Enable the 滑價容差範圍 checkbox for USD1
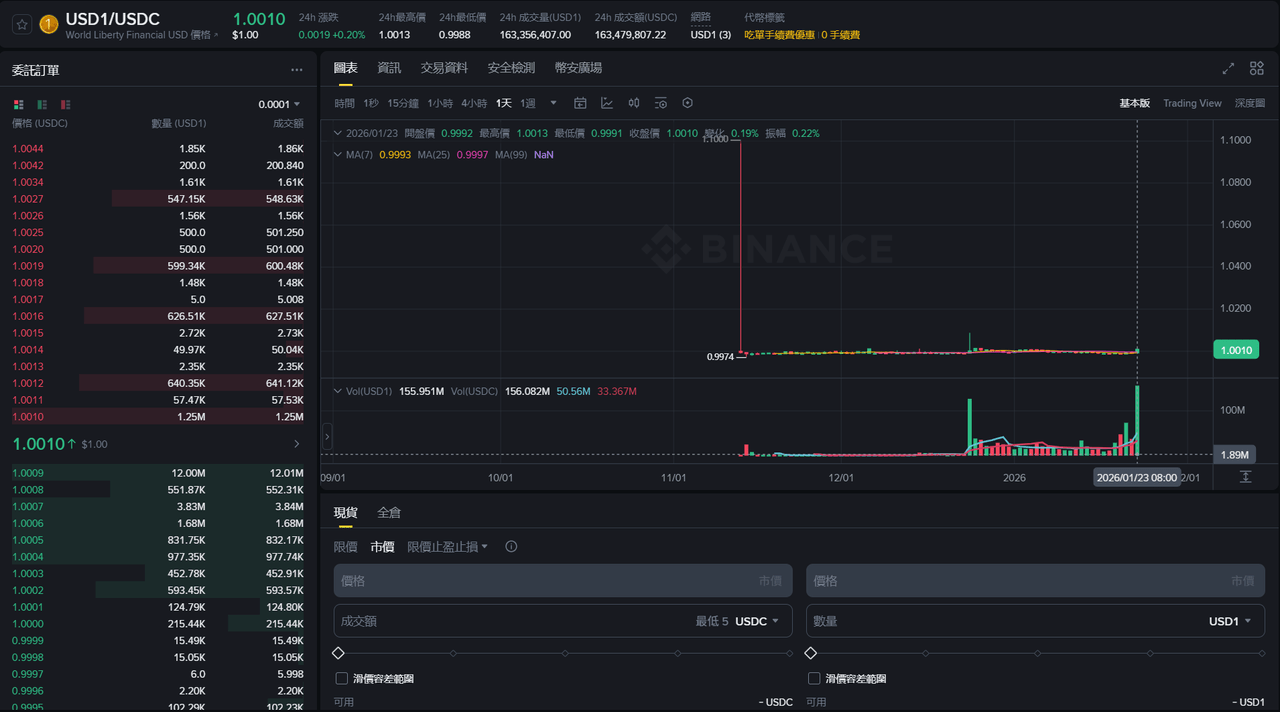1280x712 pixels. pos(814,678)
